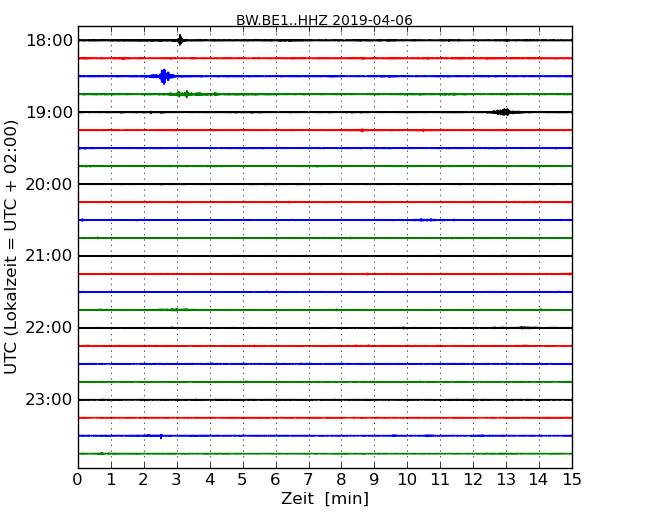Viewport: 650px width, 520px height.
Task: Click x-axis tick label 11
Action: pos(440,480)
